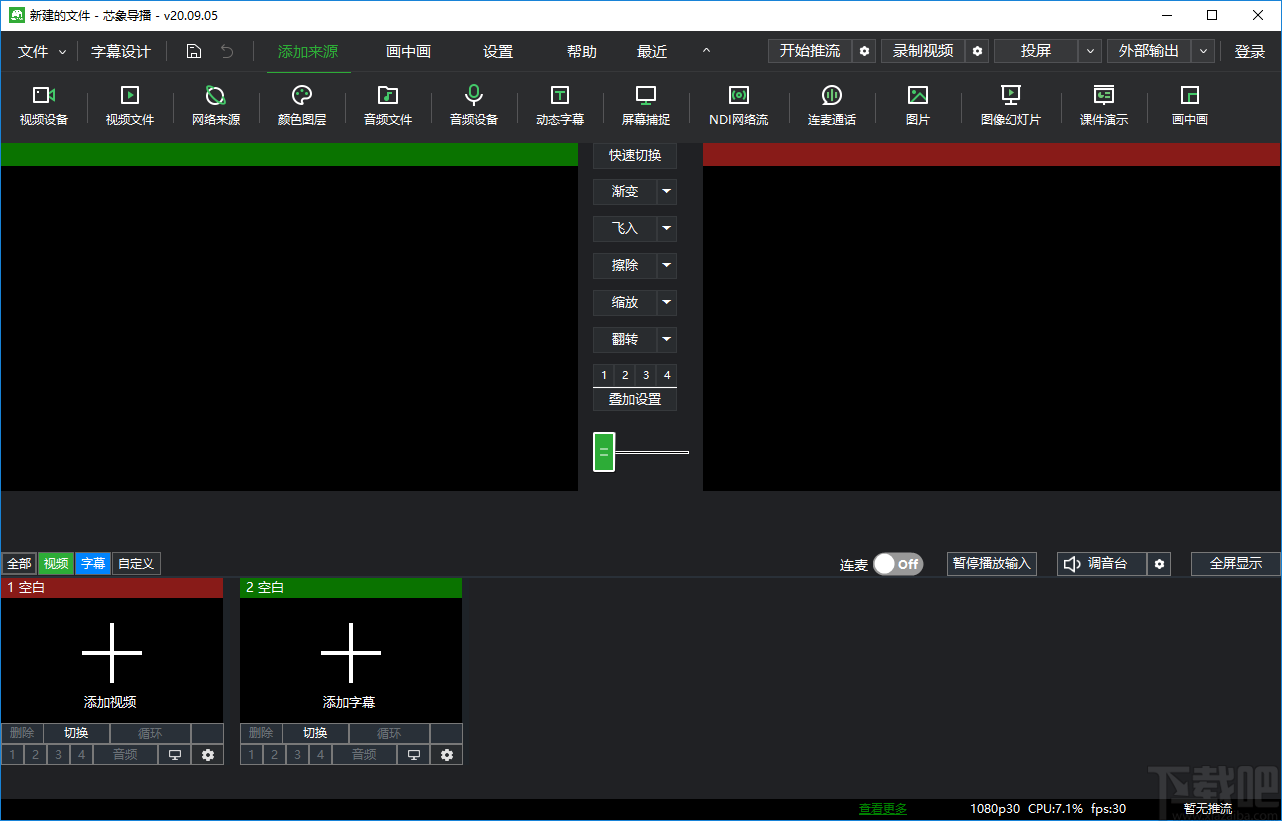Open settings gear next to 开始推流
Image resolution: width=1282 pixels, height=821 pixels.
(865, 51)
